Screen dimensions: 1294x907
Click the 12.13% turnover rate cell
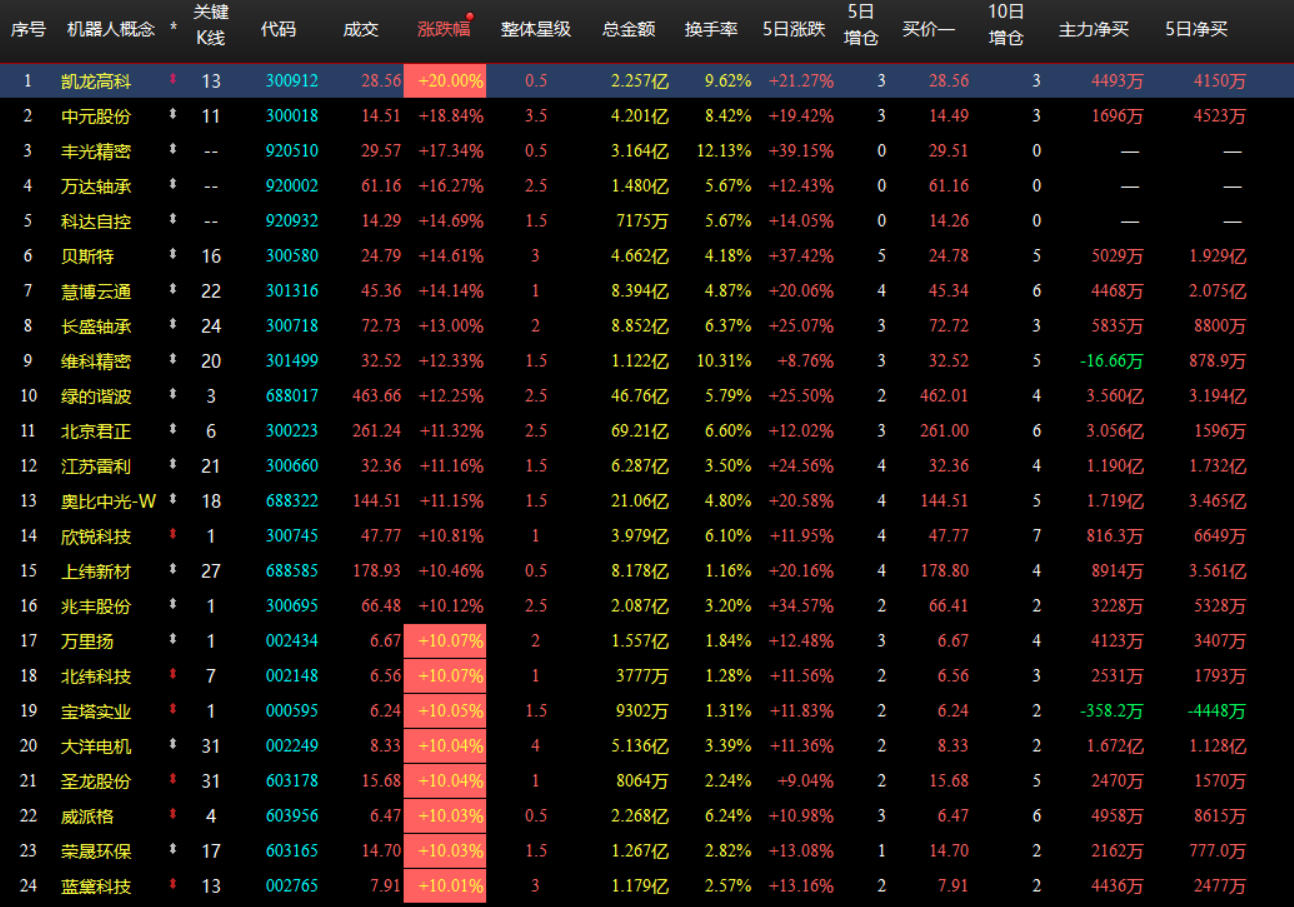[725, 151]
